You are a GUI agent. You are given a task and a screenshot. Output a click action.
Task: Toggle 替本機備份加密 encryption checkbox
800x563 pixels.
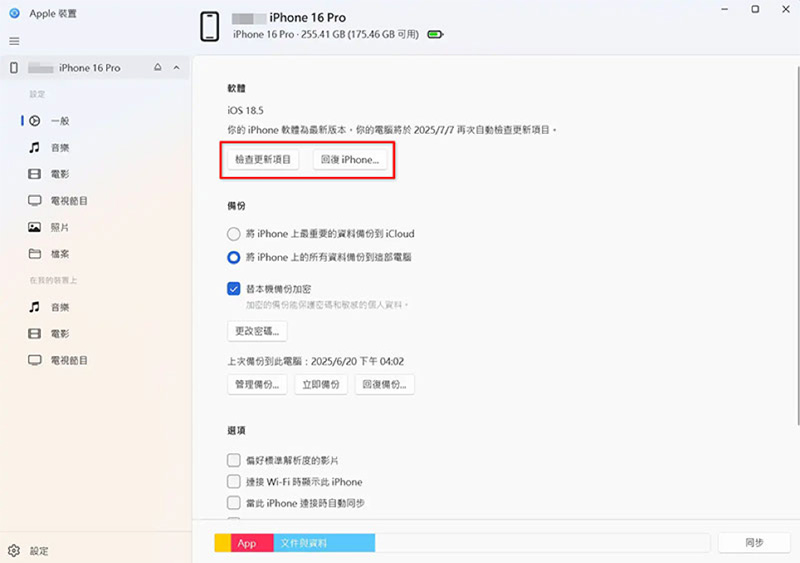click(x=234, y=289)
